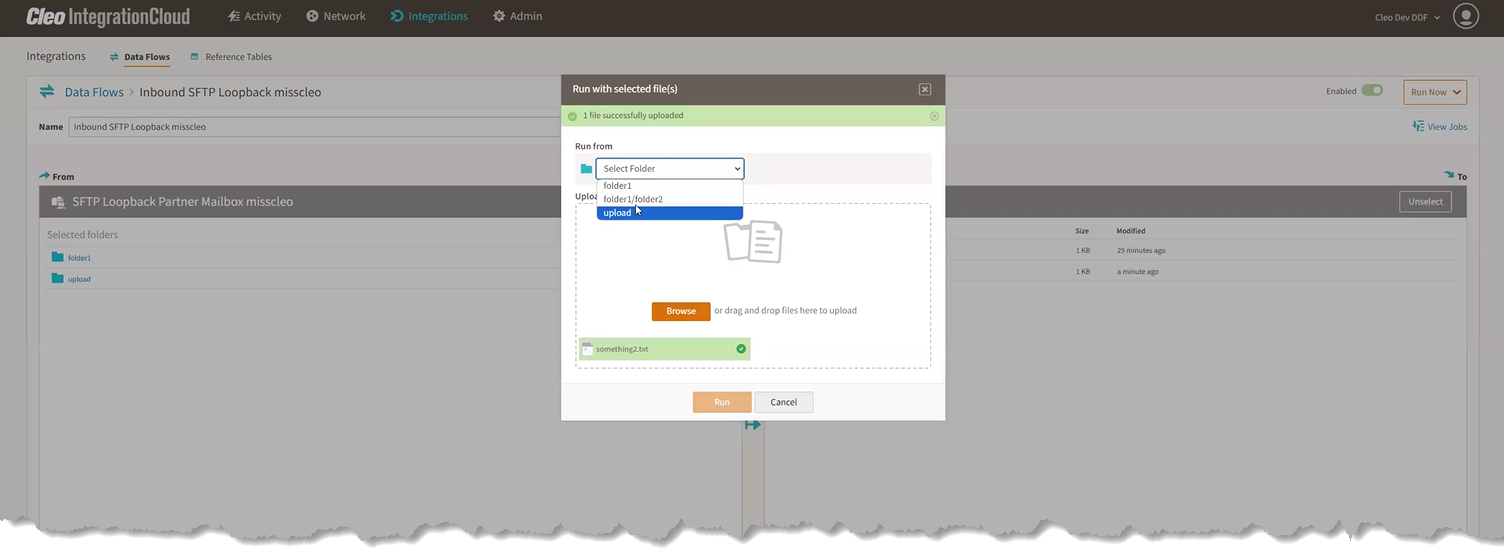
Task: Click the Unselect button
Action: point(1425,201)
